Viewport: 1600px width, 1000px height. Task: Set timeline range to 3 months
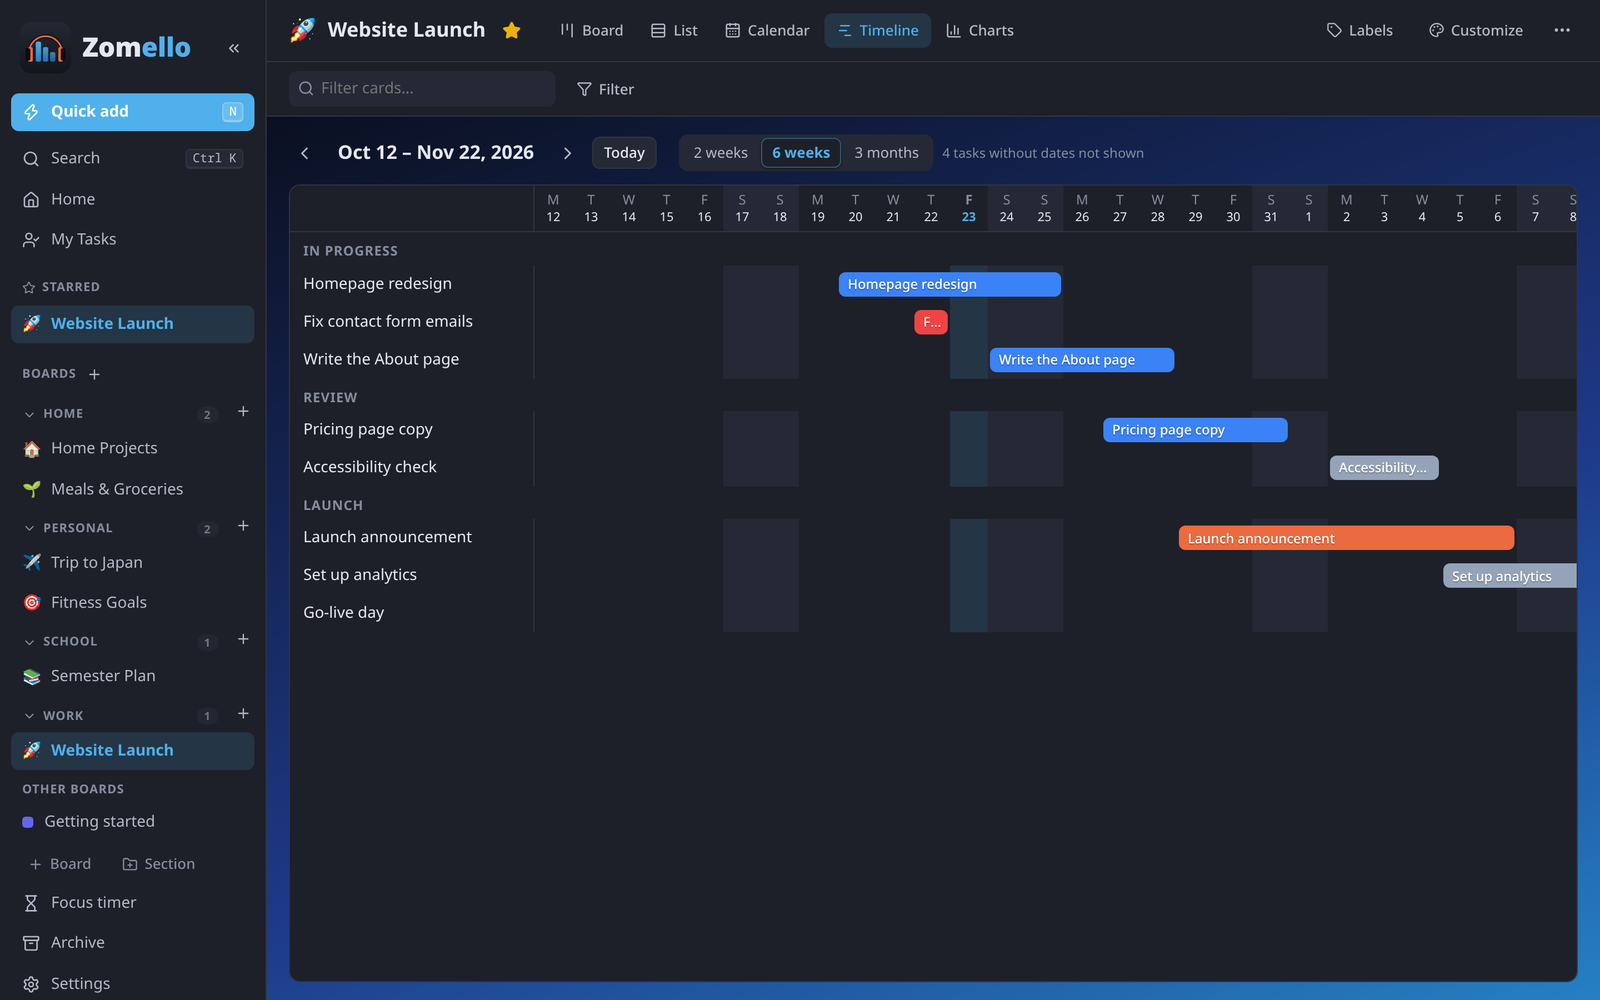[886, 153]
